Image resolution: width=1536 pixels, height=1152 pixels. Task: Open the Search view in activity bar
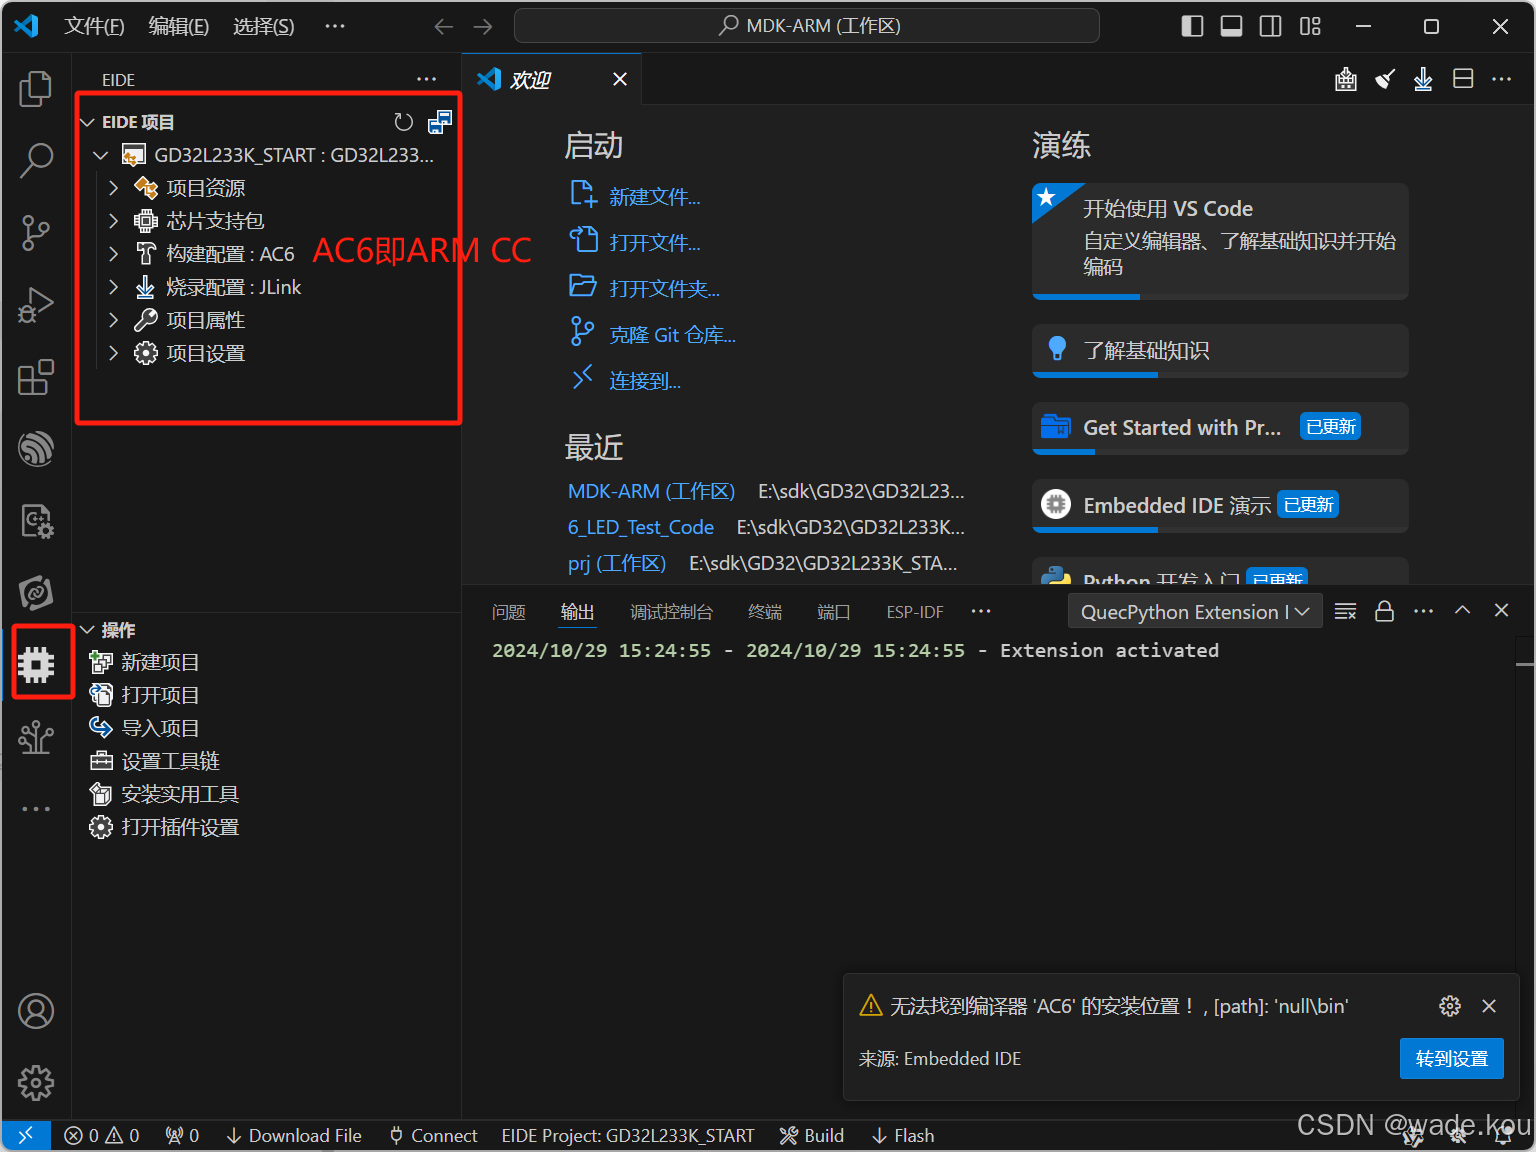pyautogui.click(x=36, y=160)
